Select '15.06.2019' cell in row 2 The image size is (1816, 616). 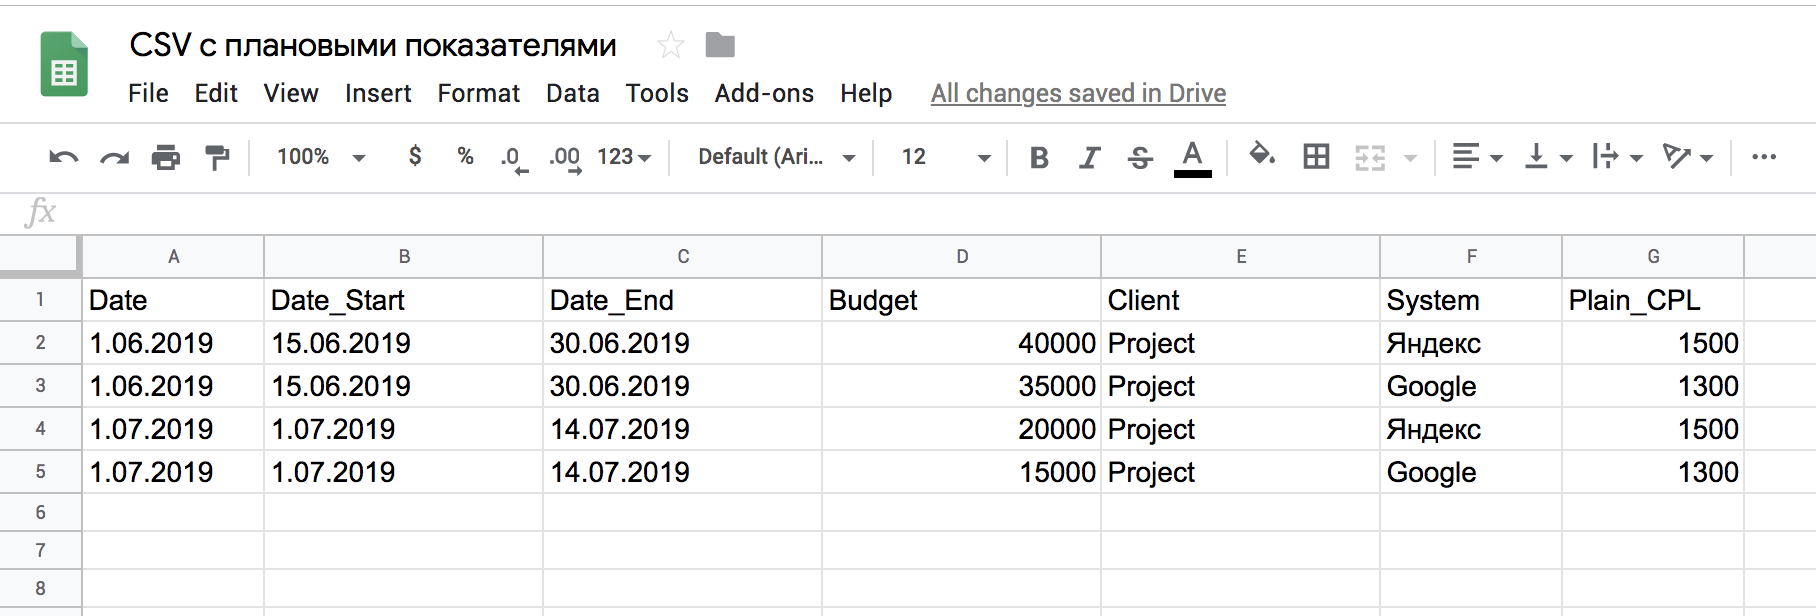[404, 343]
